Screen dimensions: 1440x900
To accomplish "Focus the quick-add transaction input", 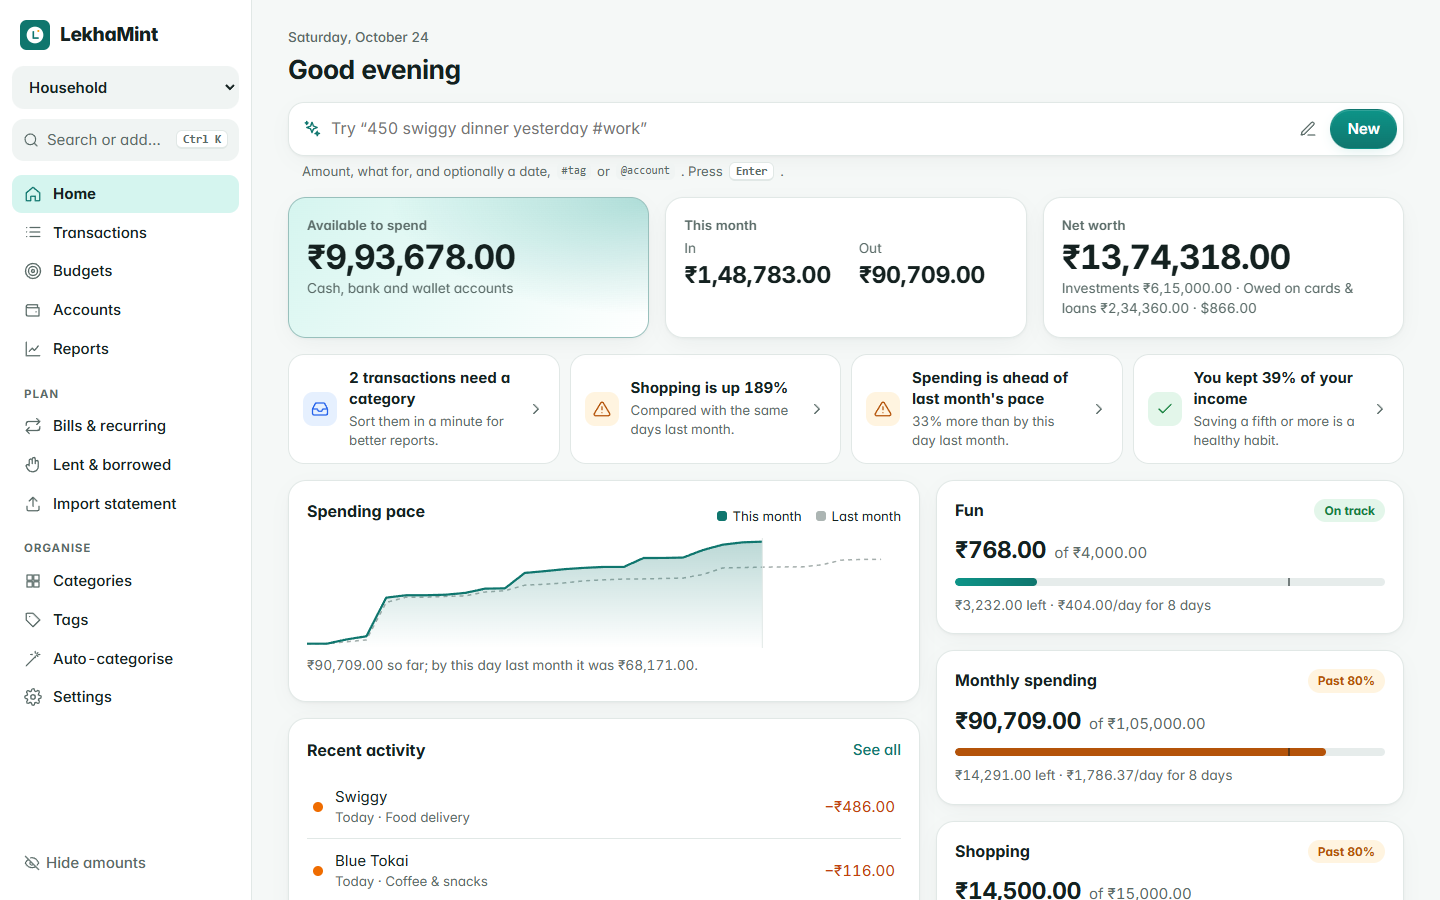I will click(x=808, y=129).
